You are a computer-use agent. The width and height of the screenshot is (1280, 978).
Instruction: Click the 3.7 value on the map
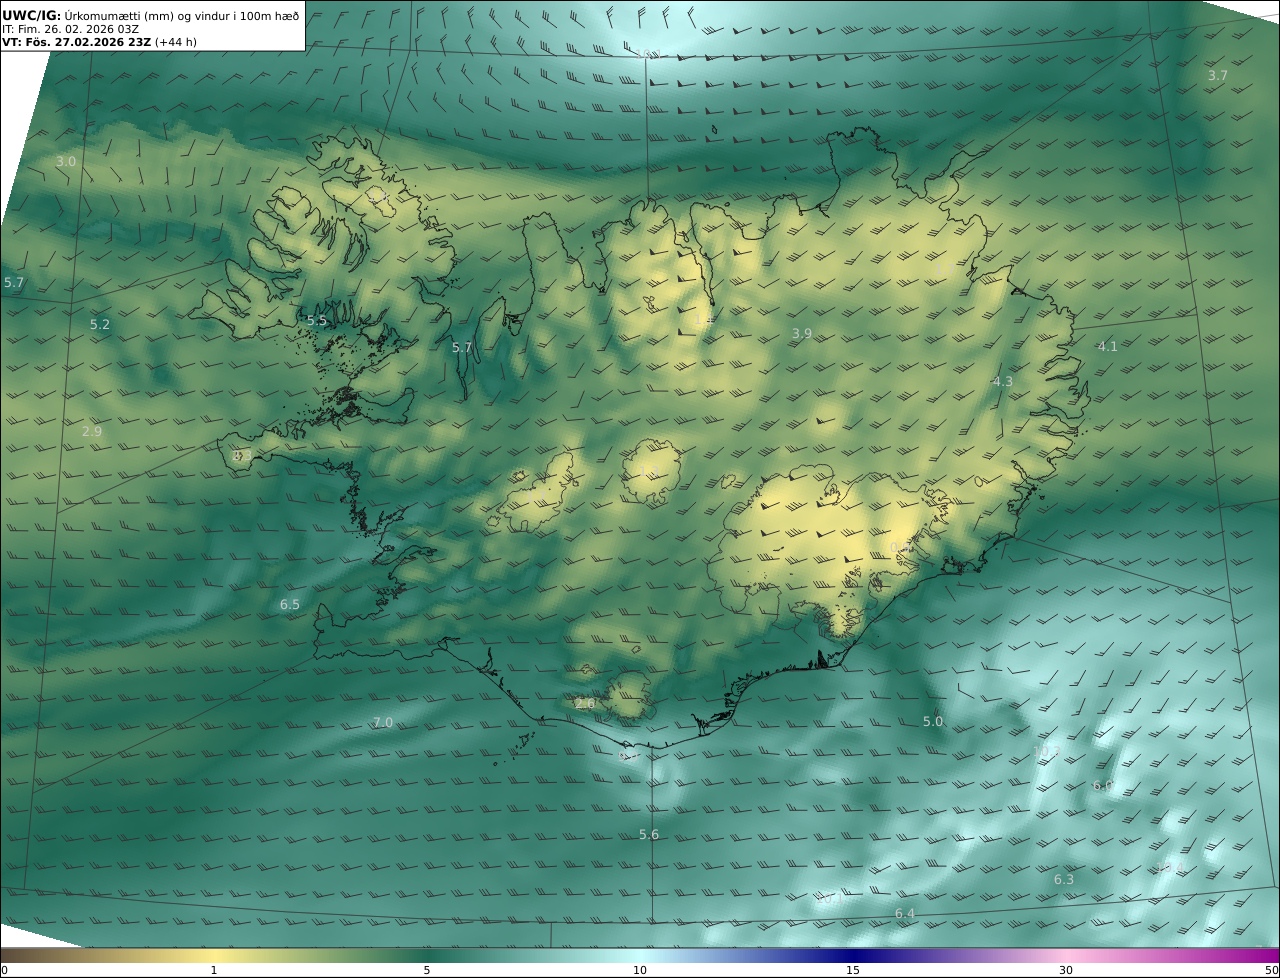[x=1217, y=76]
